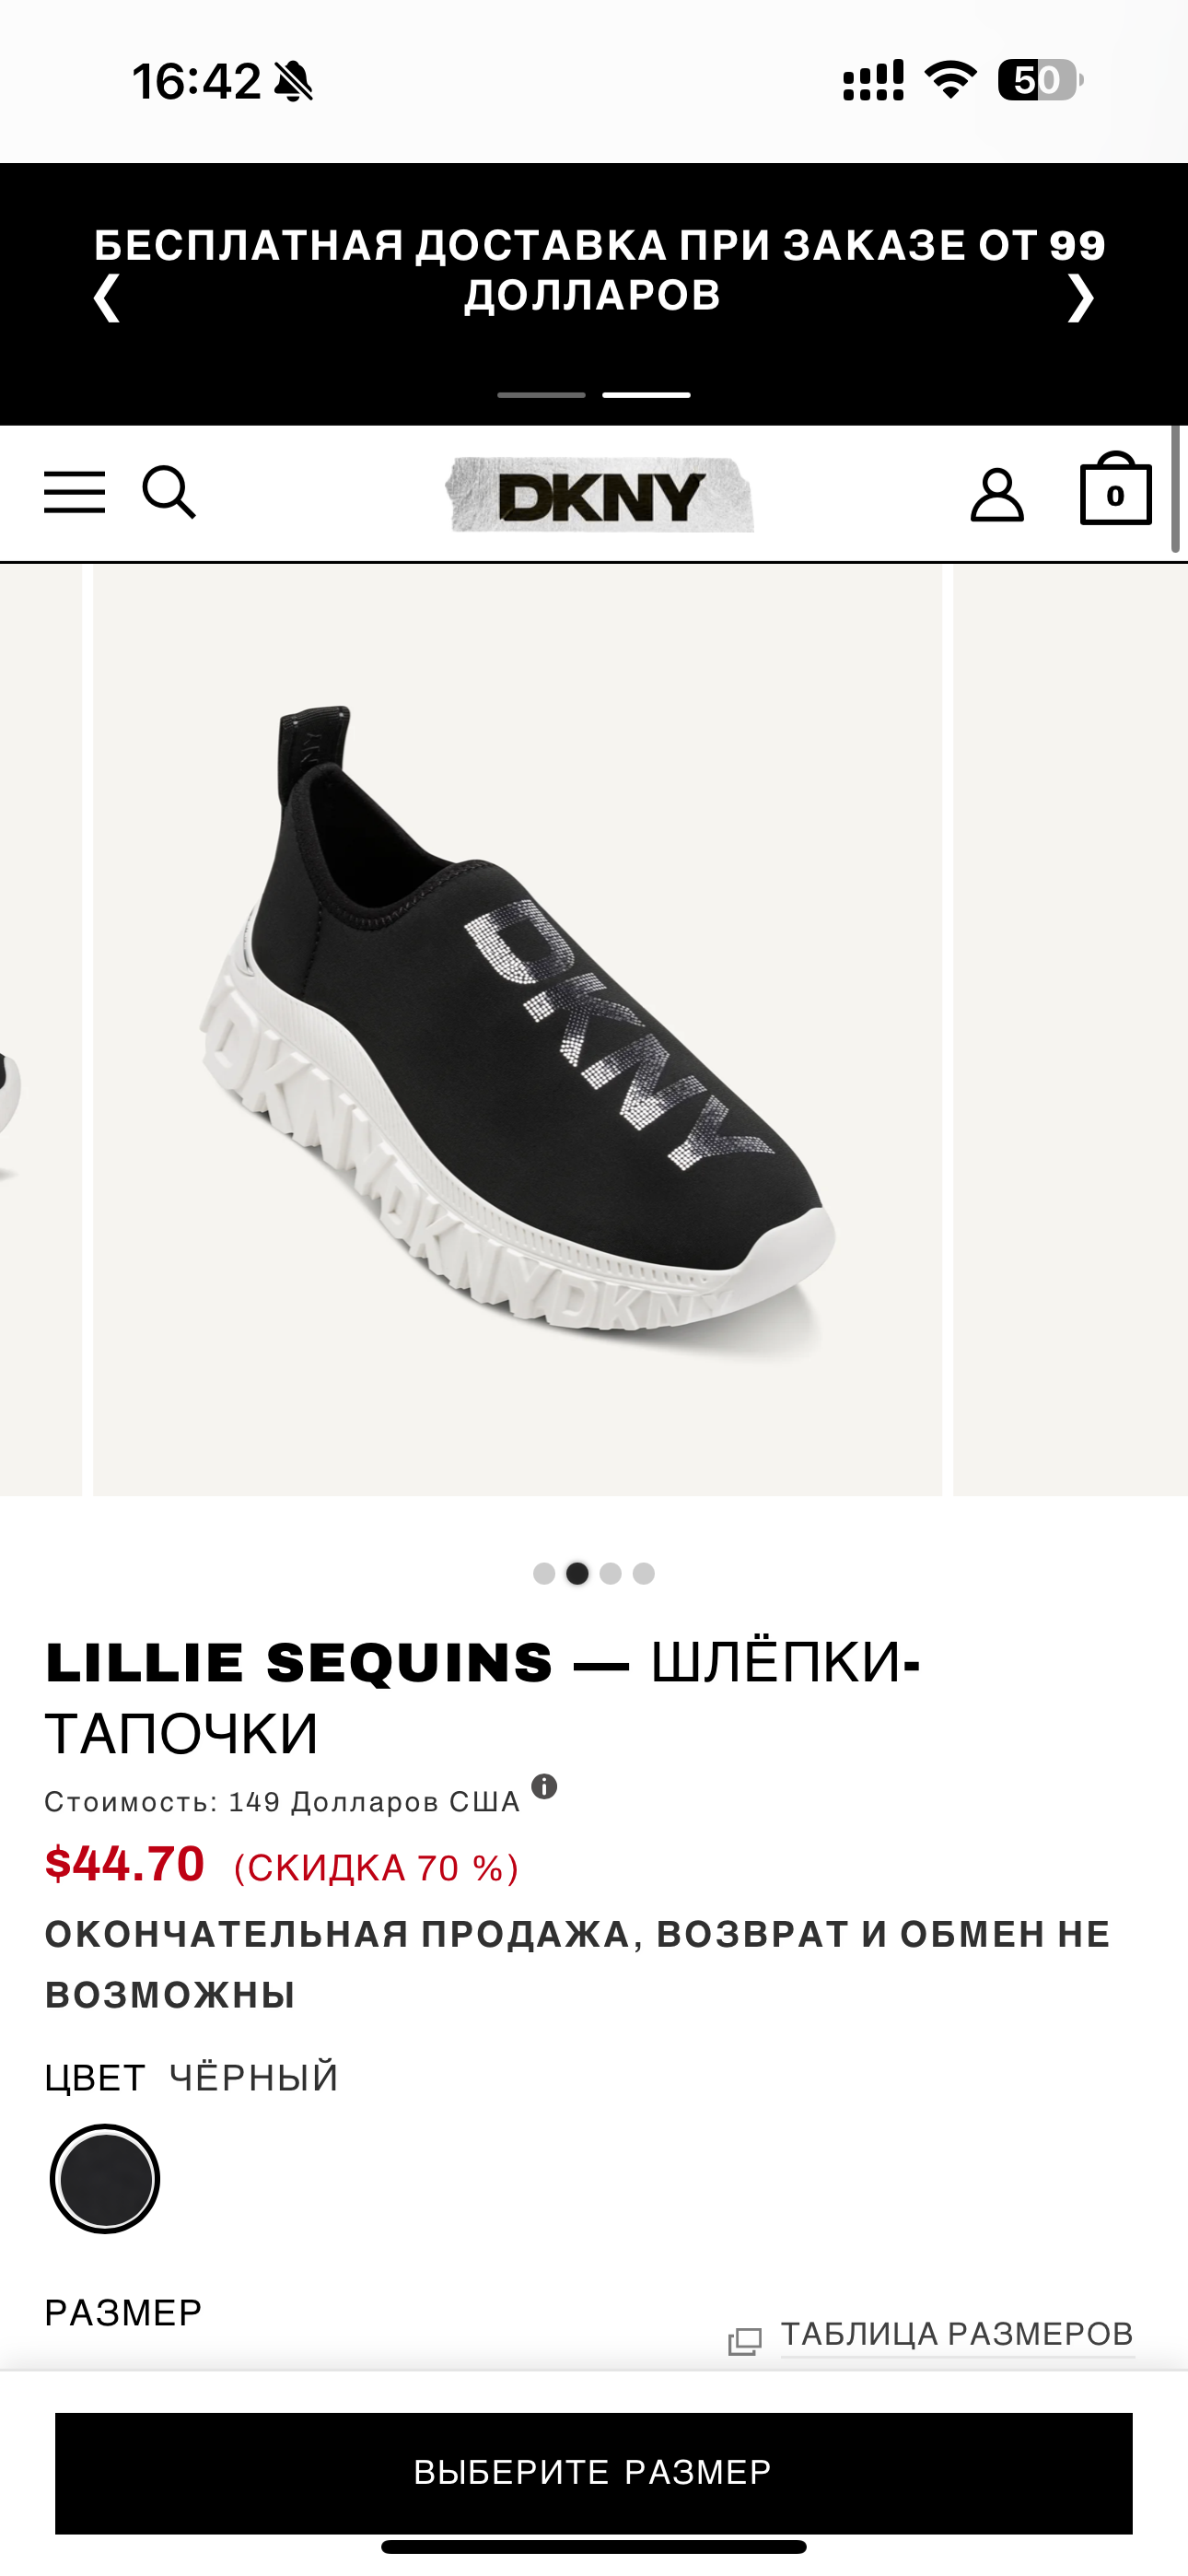The height and width of the screenshot is (2576, 1188).
Task: Switch to the first banner slide indicator
Action: [541, 395]
